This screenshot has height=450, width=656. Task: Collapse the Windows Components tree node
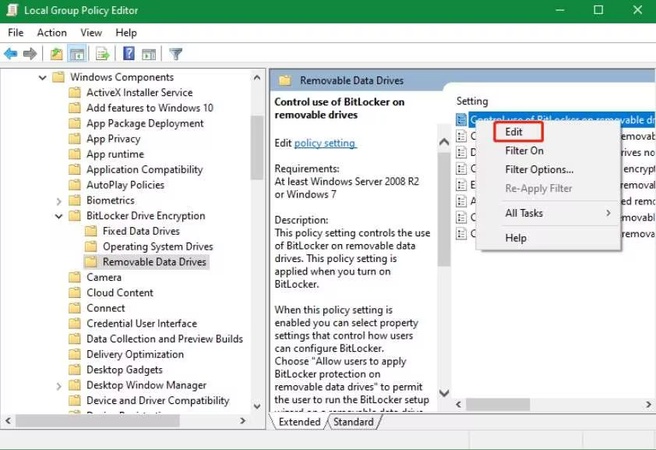point(42,77)
